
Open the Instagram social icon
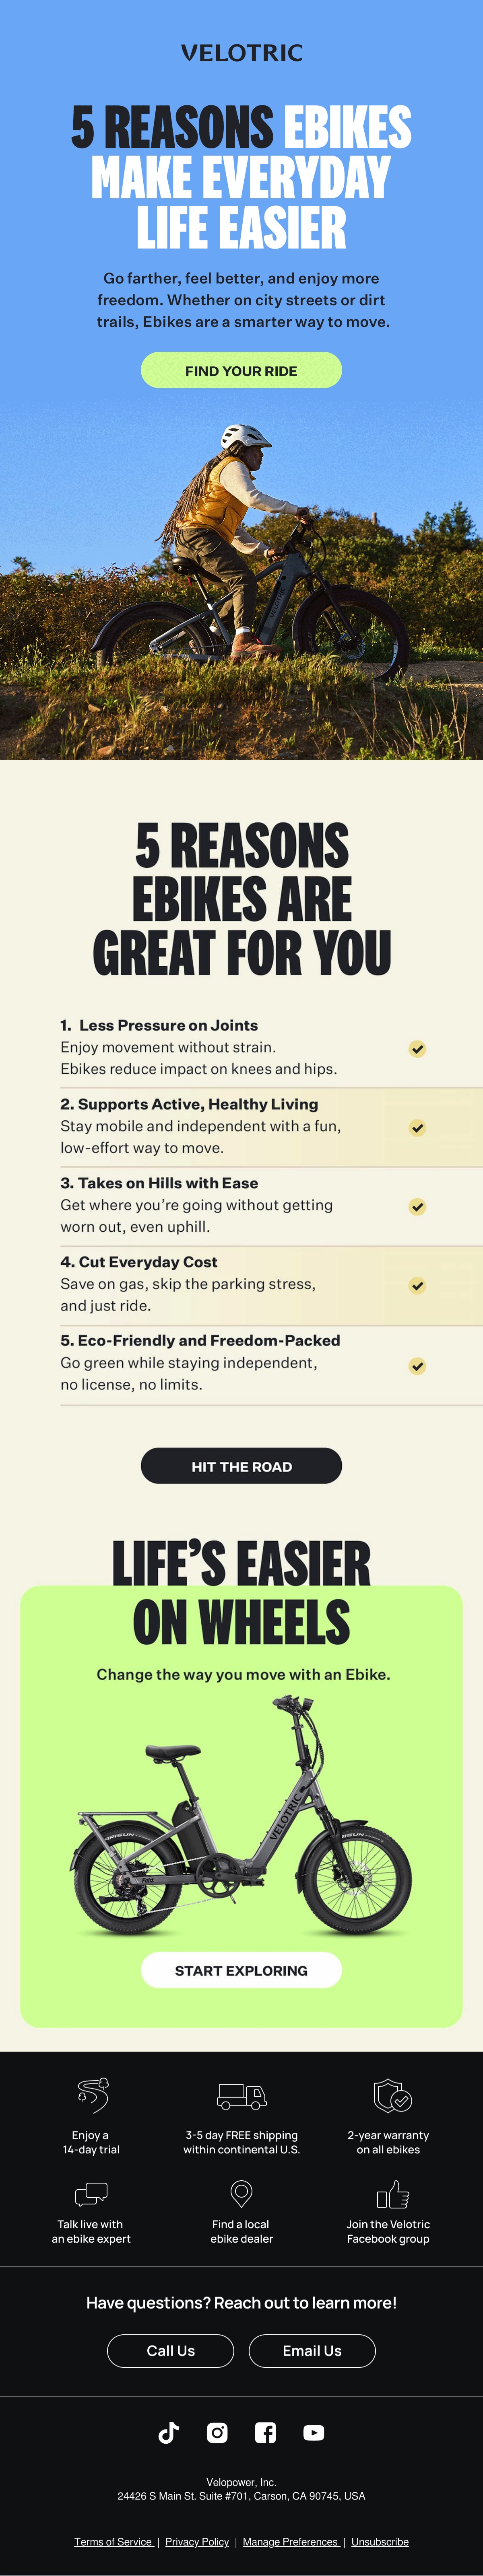point(217,2433)
